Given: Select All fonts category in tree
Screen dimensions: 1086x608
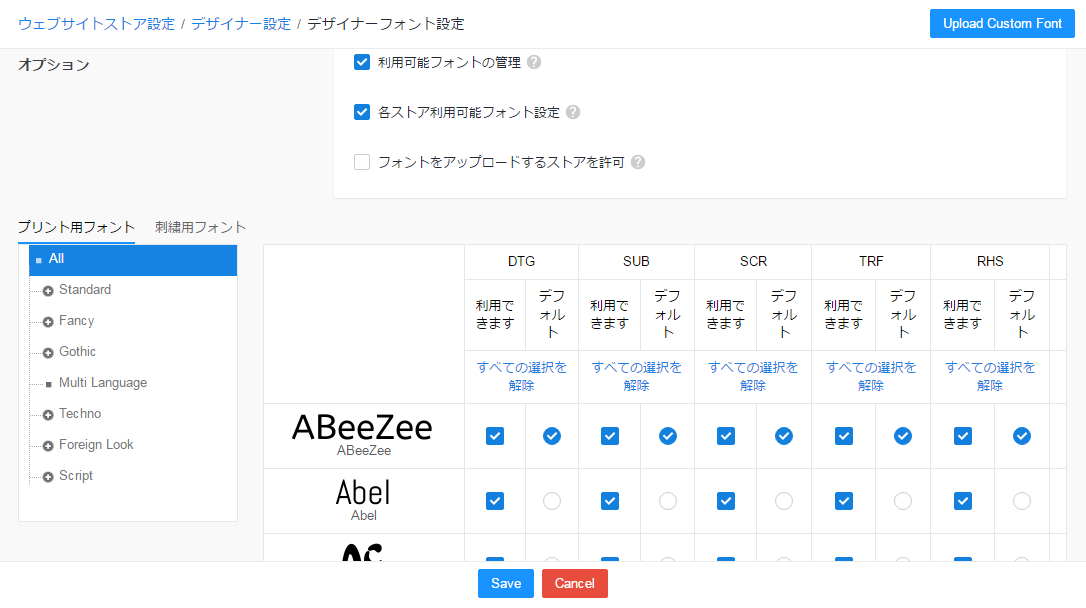Looking at the screenshot, I should tap(56, 259).
